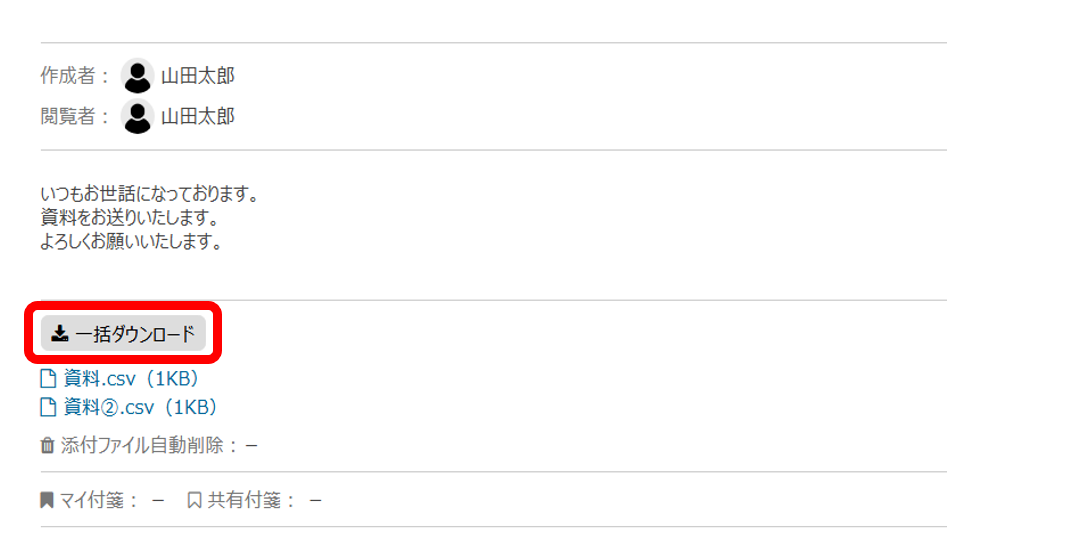Click the 添付ファイル自動削除 label text
1076x559 pixels.
tap(142, 446)
